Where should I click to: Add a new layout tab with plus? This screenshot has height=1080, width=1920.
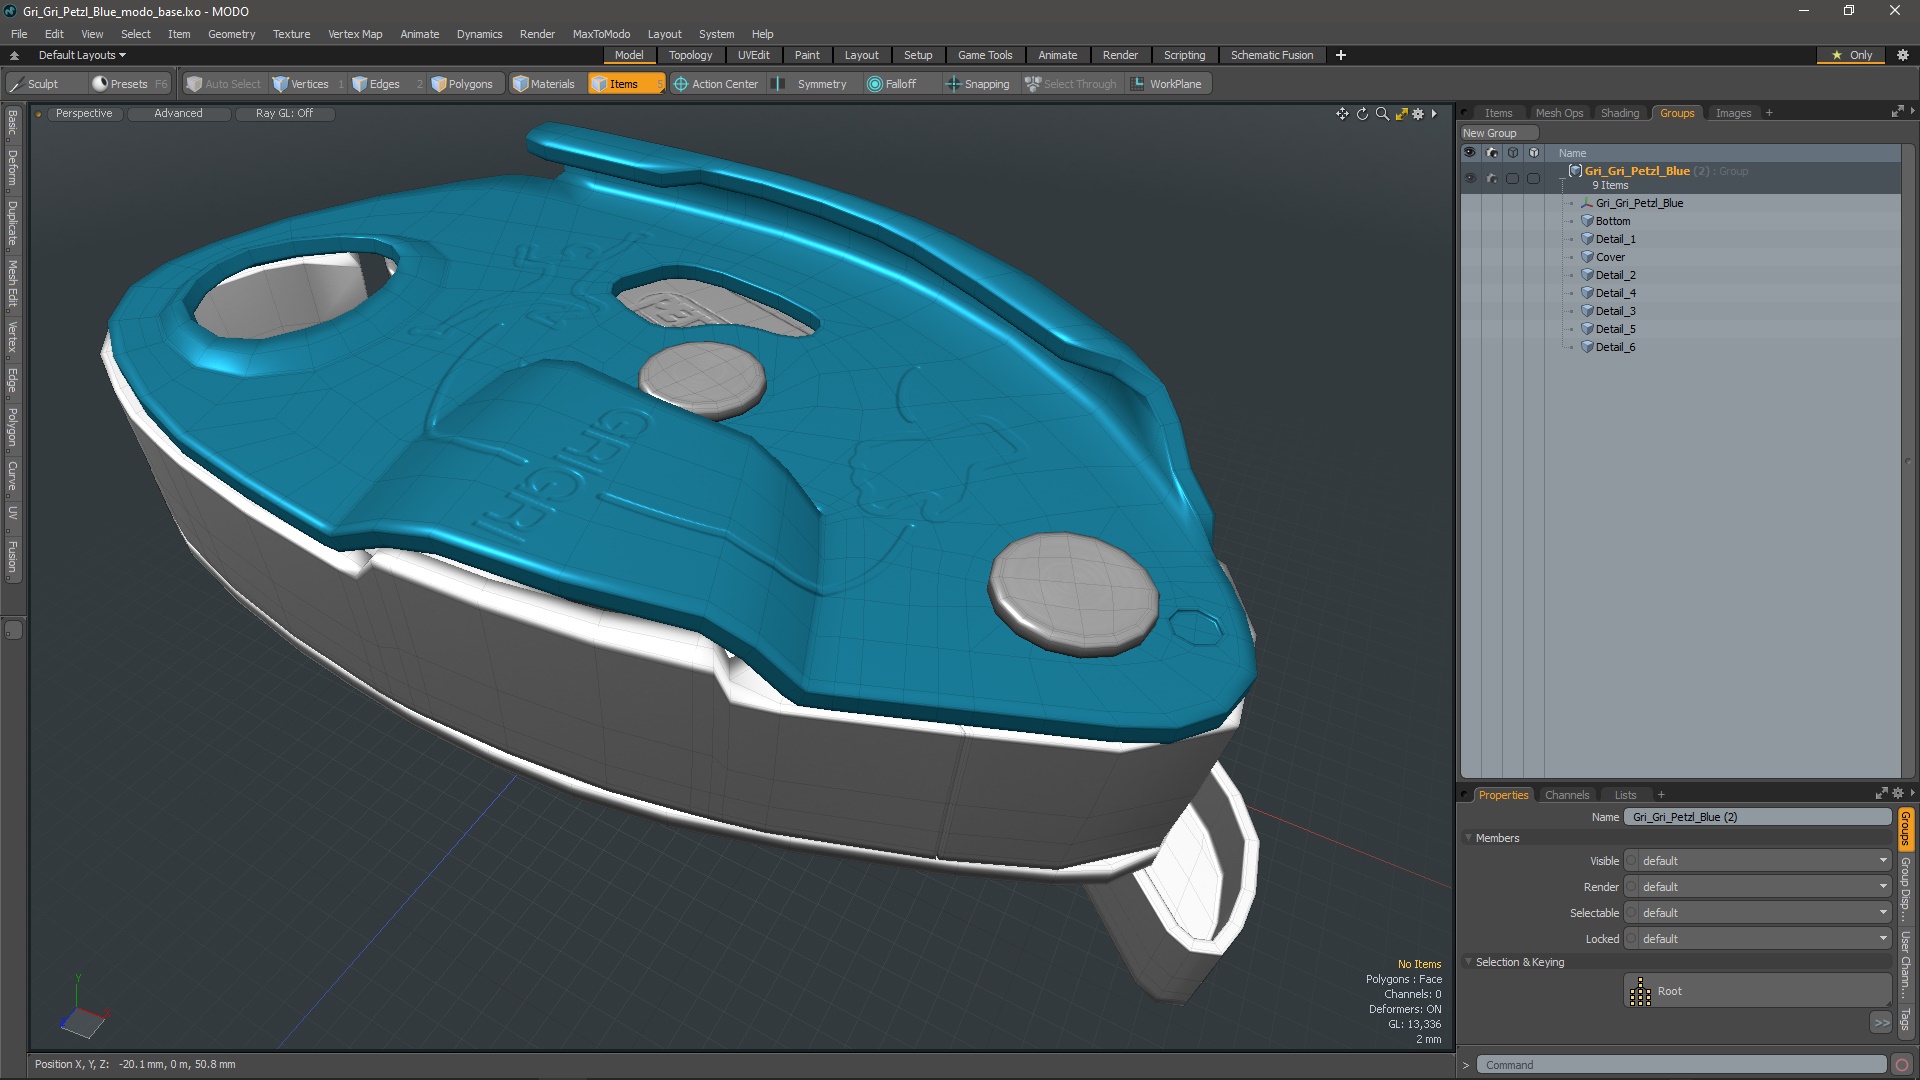(x=1341, y=55)
